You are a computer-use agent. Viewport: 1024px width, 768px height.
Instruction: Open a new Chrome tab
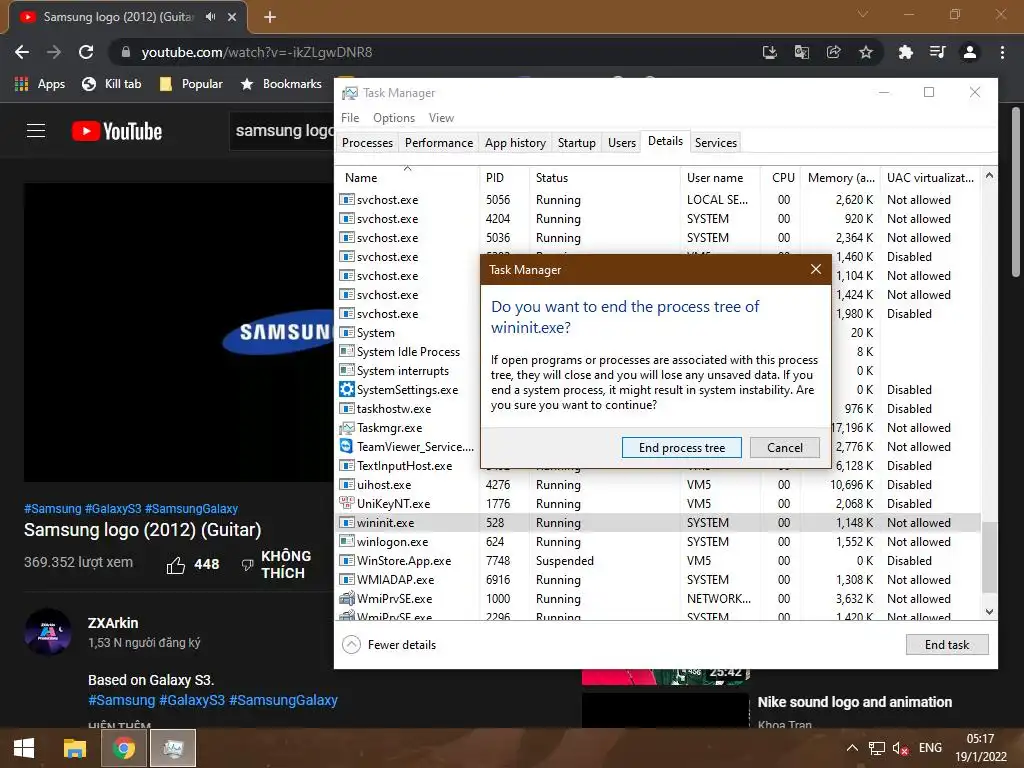tap(270, 17)
